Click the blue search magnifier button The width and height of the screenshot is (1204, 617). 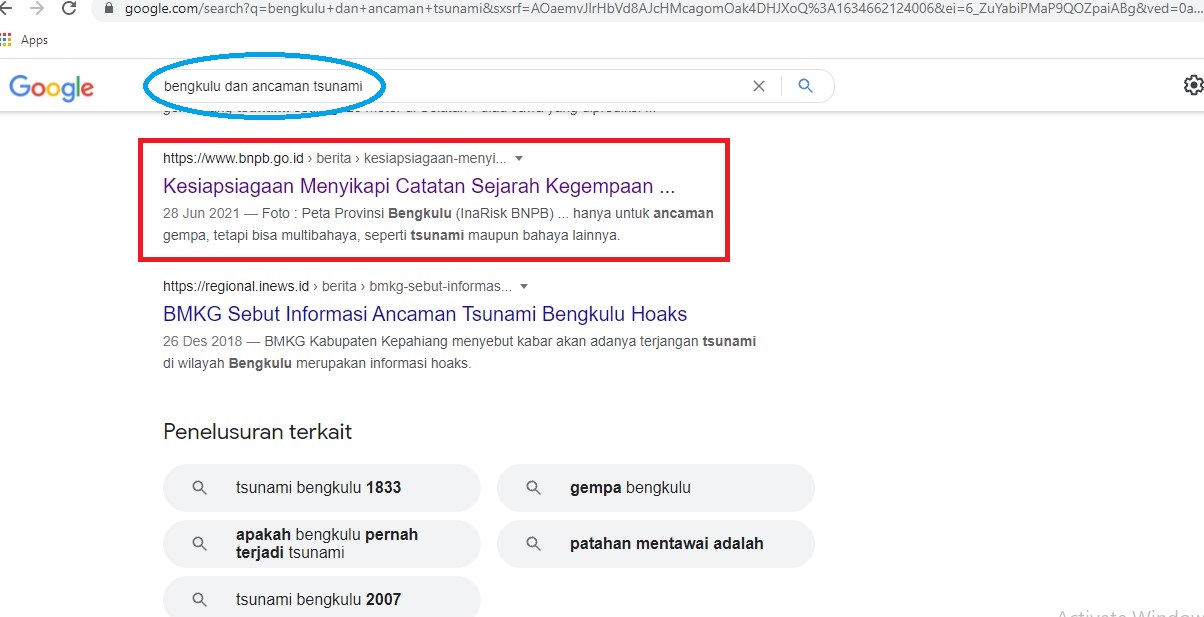(806, 86)
